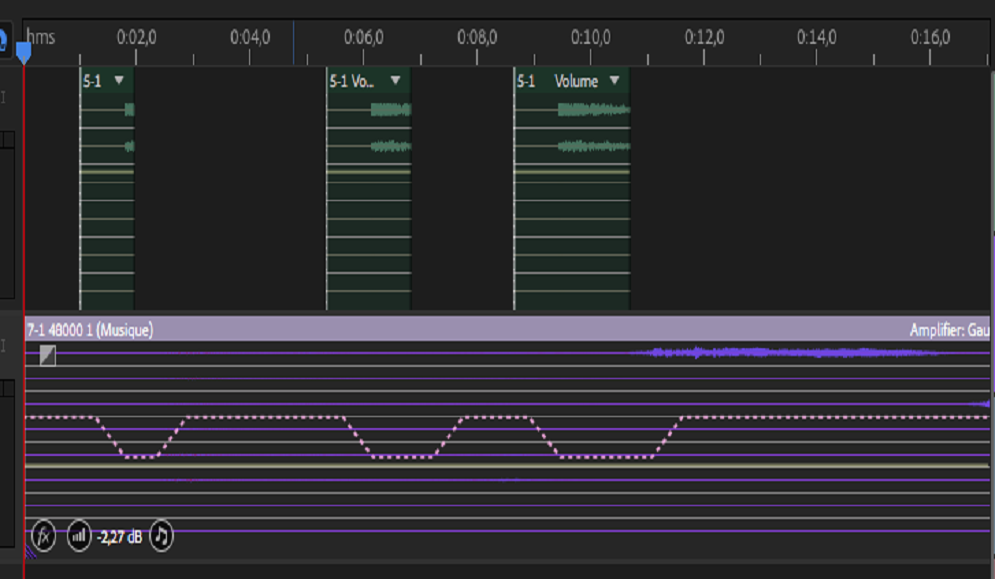Click the 0:12,0 mark on time ruler

pos(704,37)
